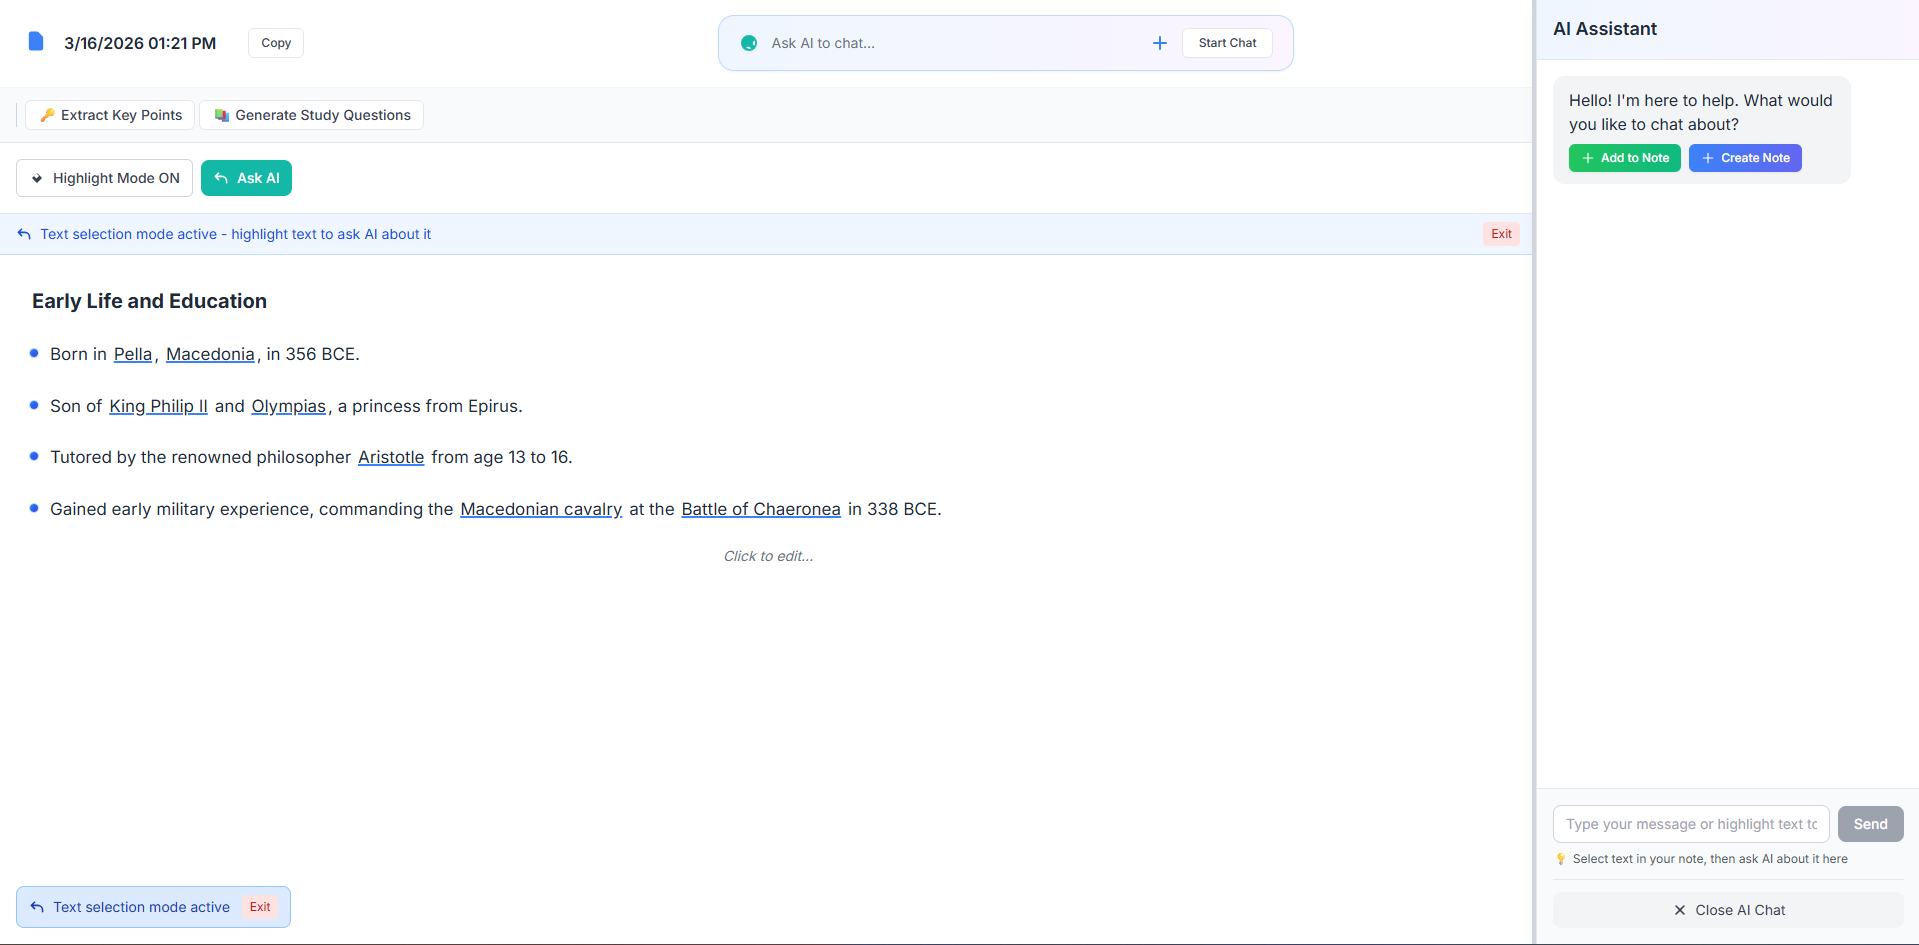Viewport: 1919px width, 945px height.
Task: Click Start Chat button
Action: (1227, 43)
